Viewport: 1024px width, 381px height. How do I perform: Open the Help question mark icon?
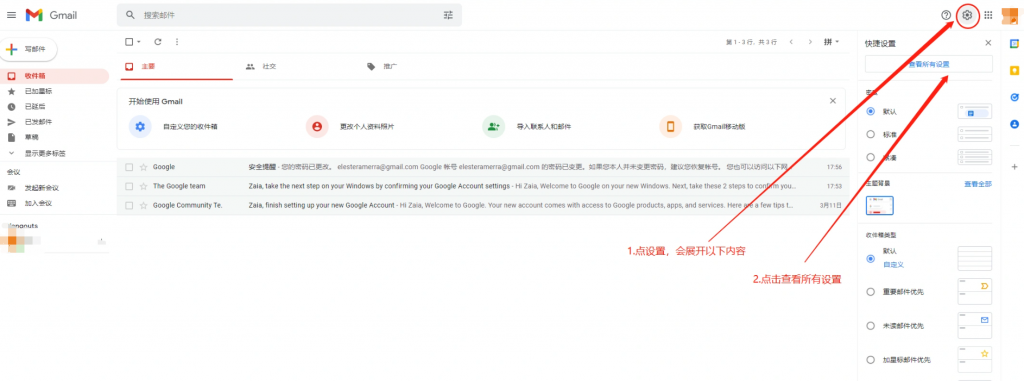pos(946,15)
